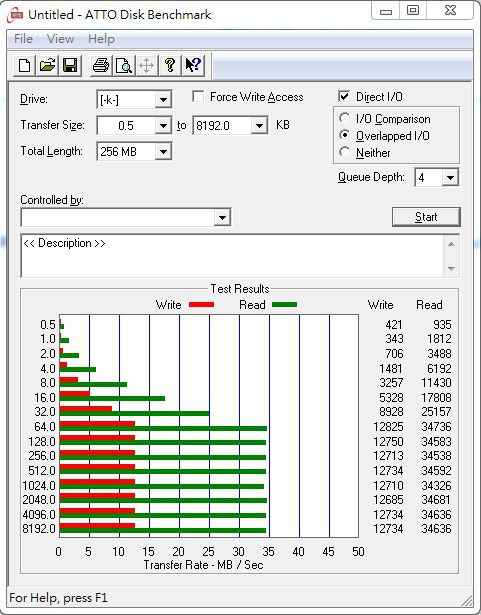The height and width of the screenshot is (615, 481).
Task: Open a benchmark file with folder icon
Action: pos(47,65)
